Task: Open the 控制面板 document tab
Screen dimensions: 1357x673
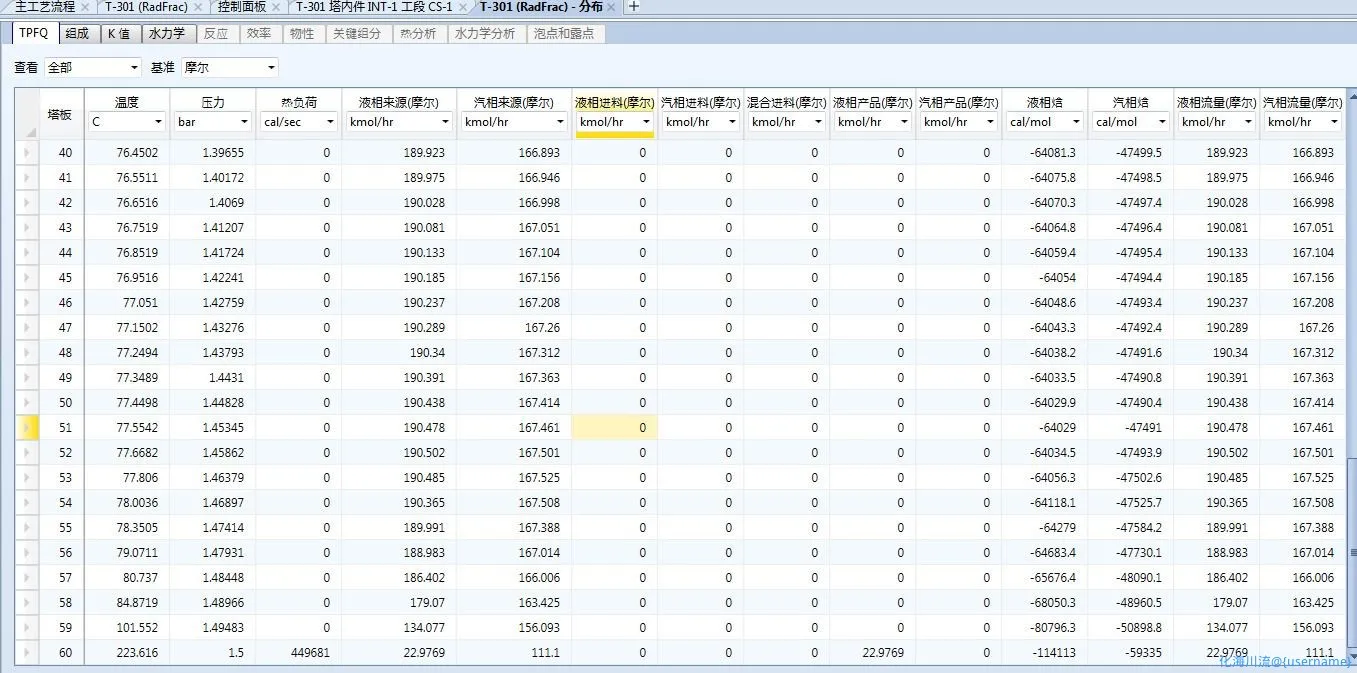Action: point(242,6)
